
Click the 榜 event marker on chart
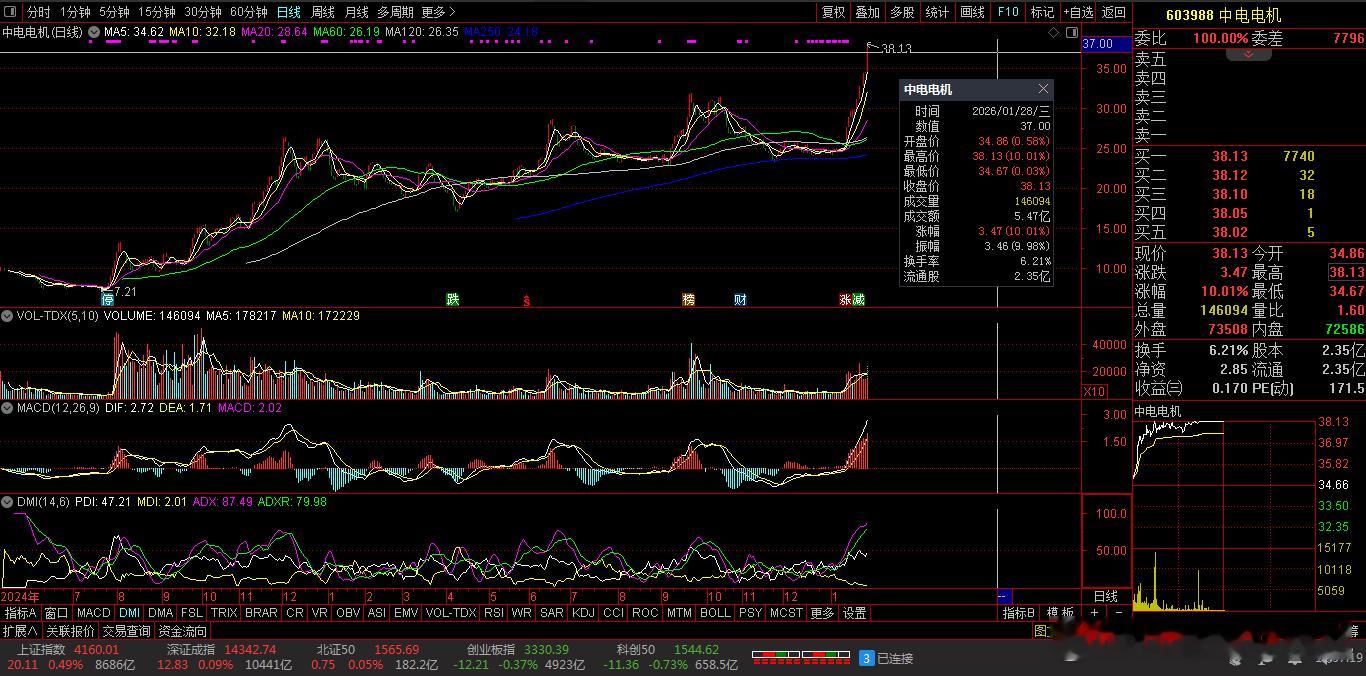pyautogui.click(x=688, y=299)
